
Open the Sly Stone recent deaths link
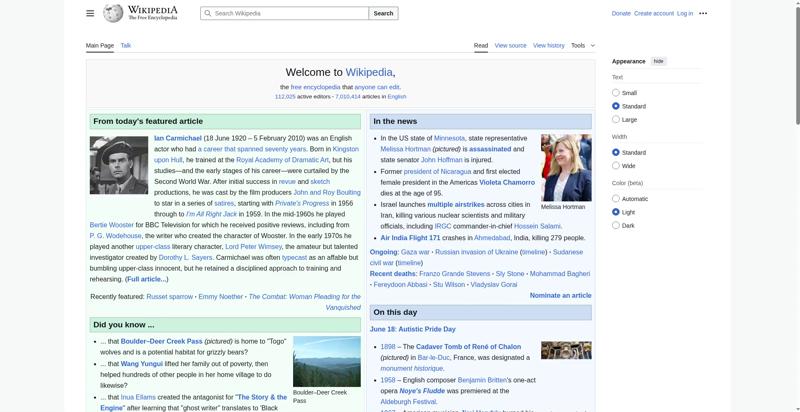click(x=510, y=274)
